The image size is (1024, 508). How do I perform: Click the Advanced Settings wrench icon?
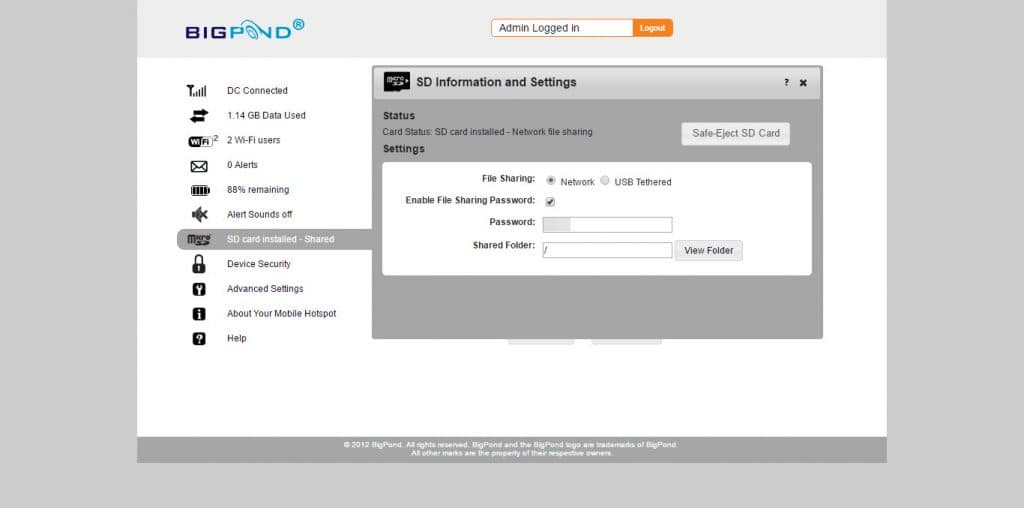coord(199,289)
